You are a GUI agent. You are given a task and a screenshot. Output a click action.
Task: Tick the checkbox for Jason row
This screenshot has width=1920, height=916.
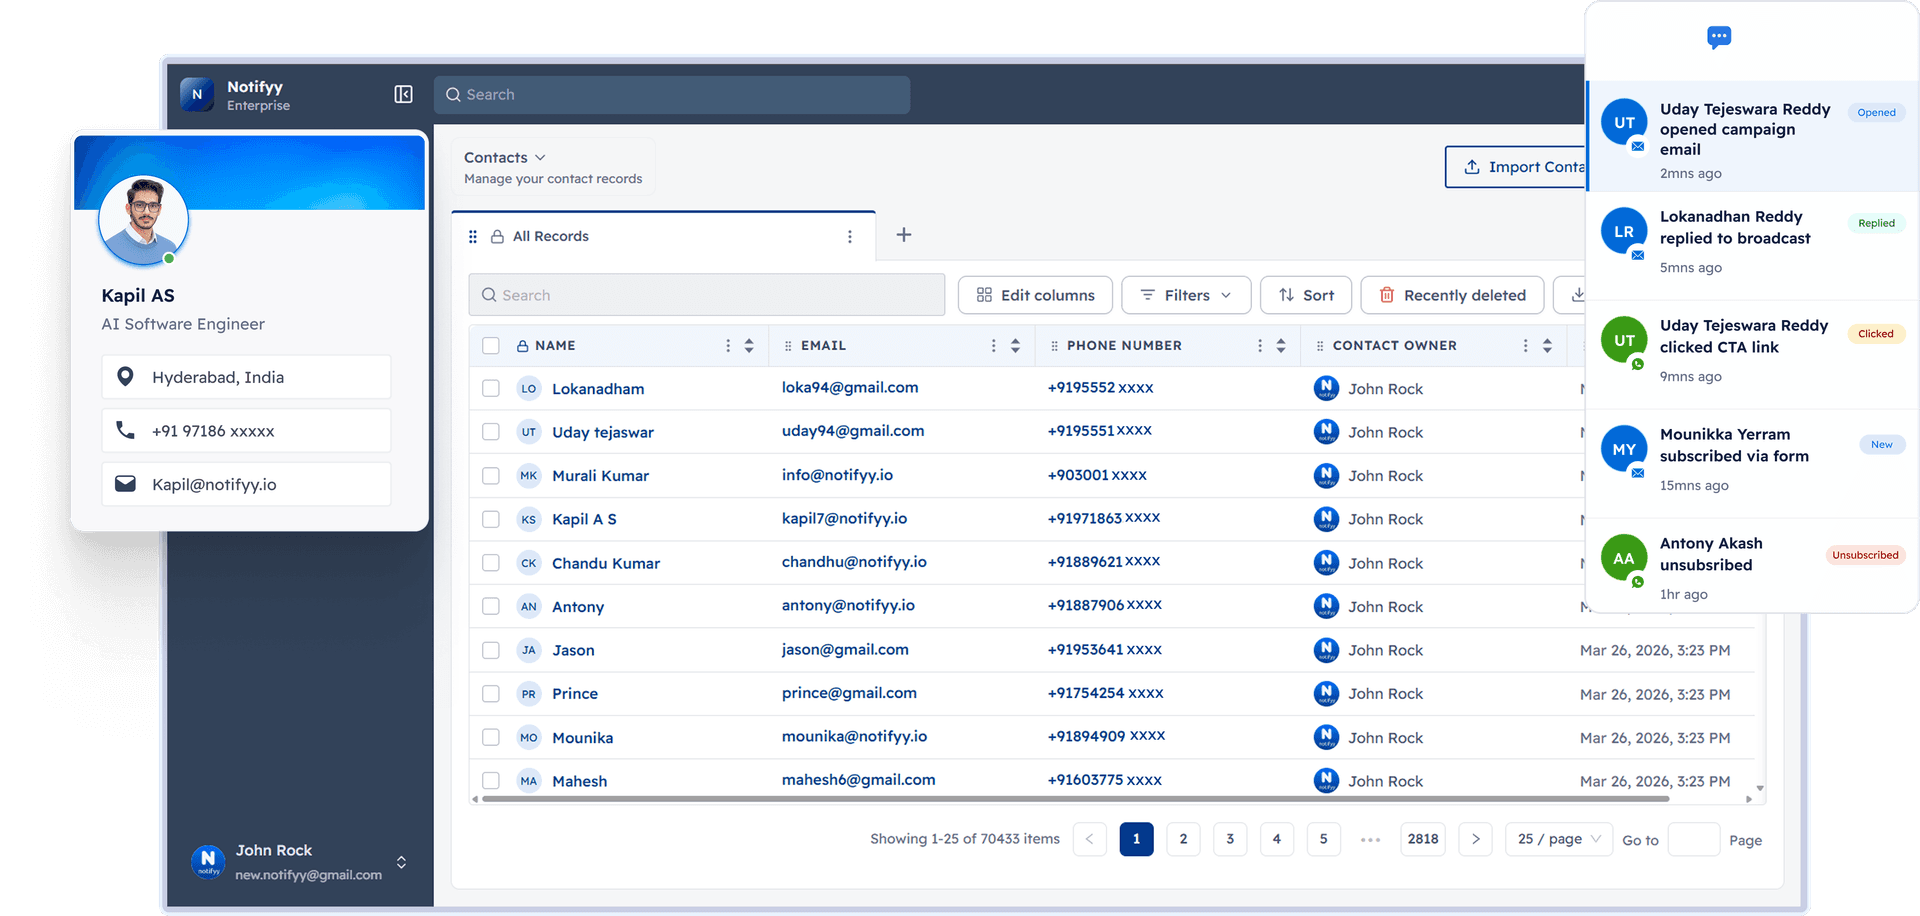pyautogui.click(x=490, y=650)
